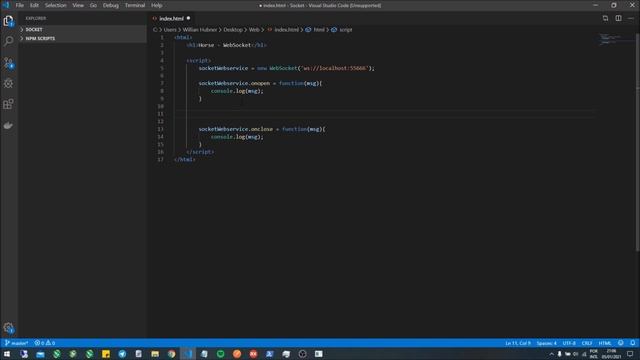Open the changes compare icon in editor toolbar

tap(605, 18)
